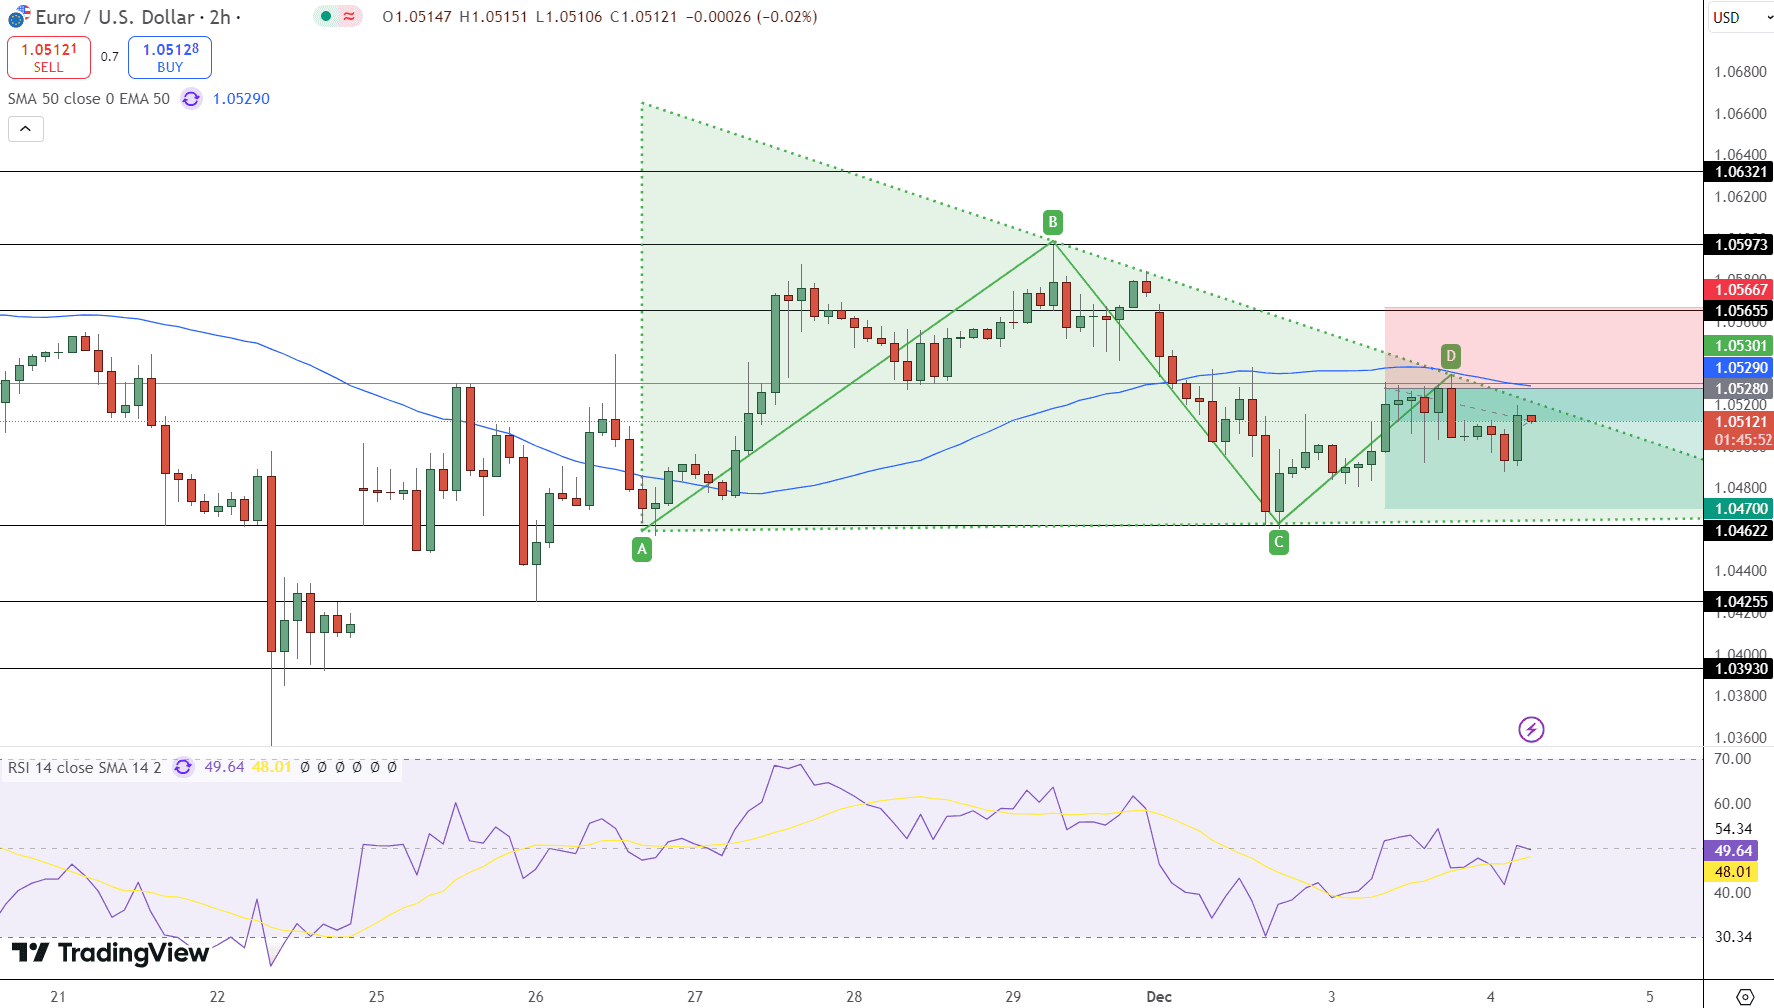Open chart settings gear icon
Viewport: 1774px width, 1008px height.
(1745, 997)
